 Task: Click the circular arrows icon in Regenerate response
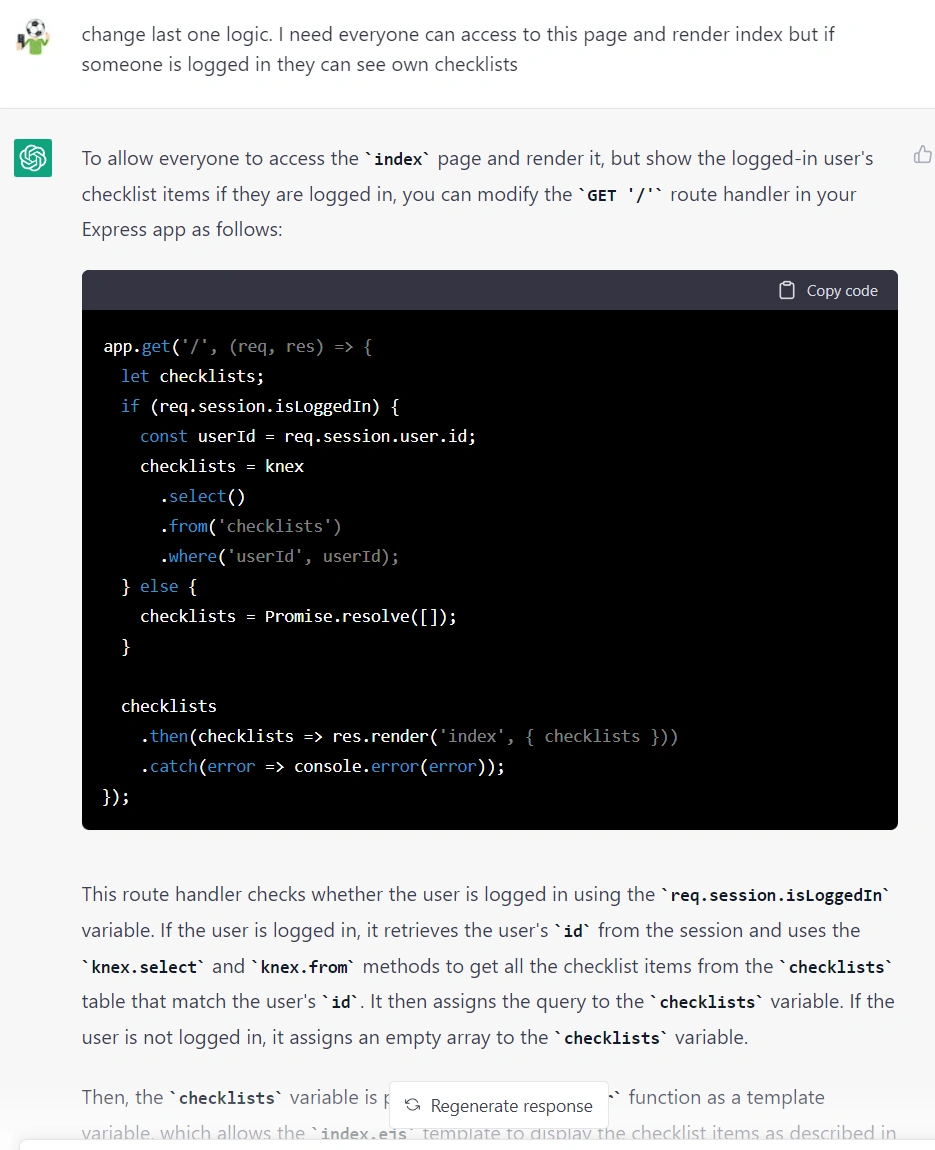click(x=413, y=1105)
